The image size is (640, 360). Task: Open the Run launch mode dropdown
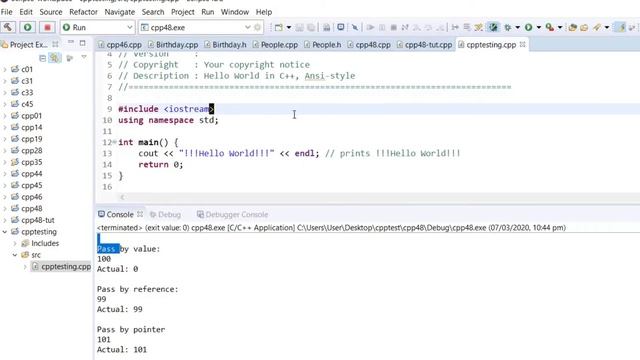pyautogui.click(x=130, y=27)
